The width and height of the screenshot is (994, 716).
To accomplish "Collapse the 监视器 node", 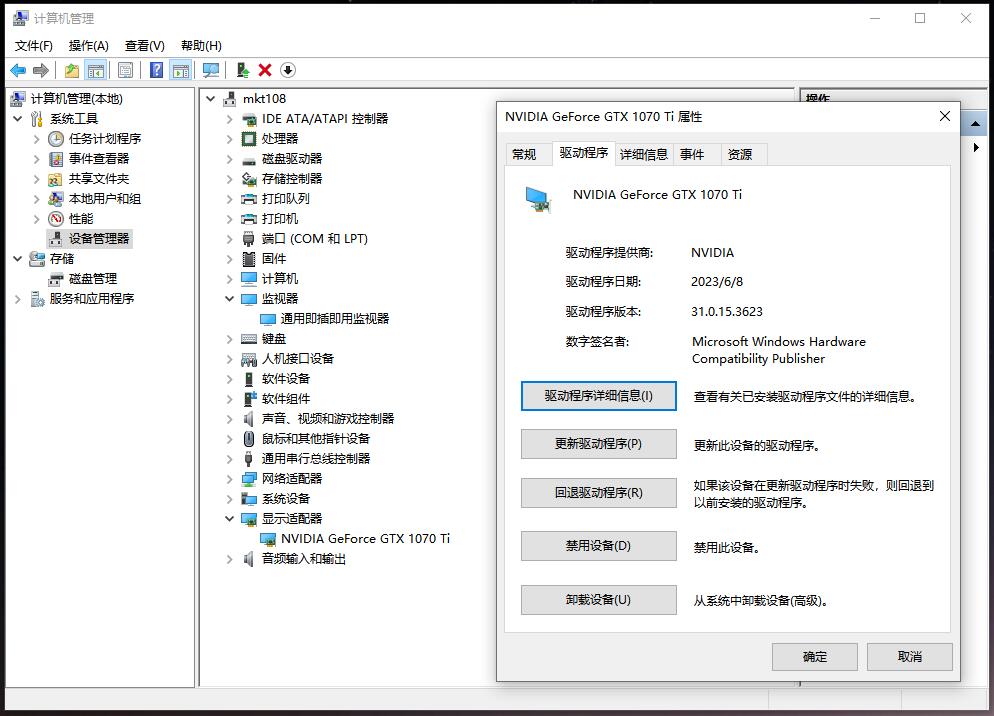I will tap(229, 299).
